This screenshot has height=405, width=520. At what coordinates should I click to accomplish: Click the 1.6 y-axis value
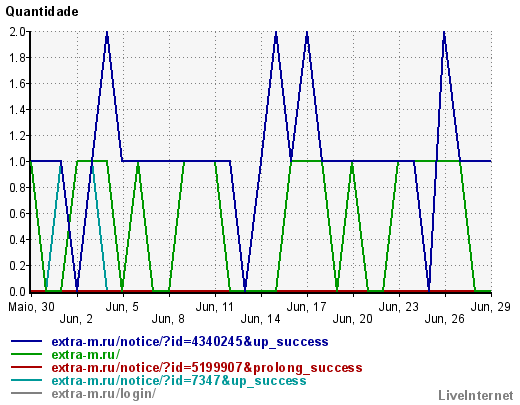pos(17,84)
